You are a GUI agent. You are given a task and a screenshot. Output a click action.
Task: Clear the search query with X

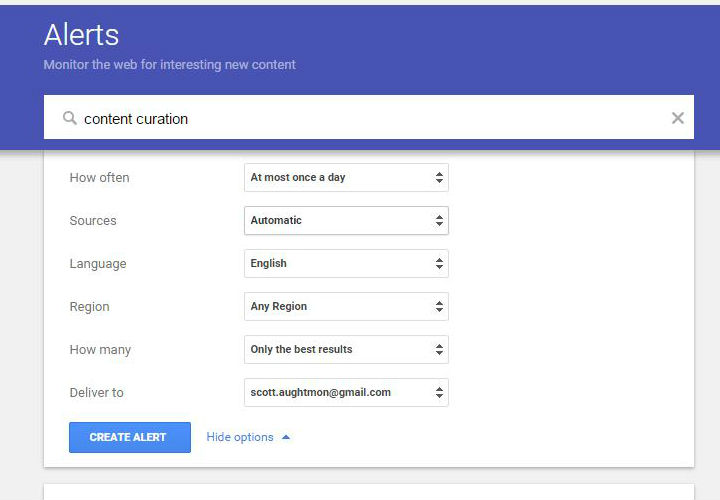click(x=677, y=118)
